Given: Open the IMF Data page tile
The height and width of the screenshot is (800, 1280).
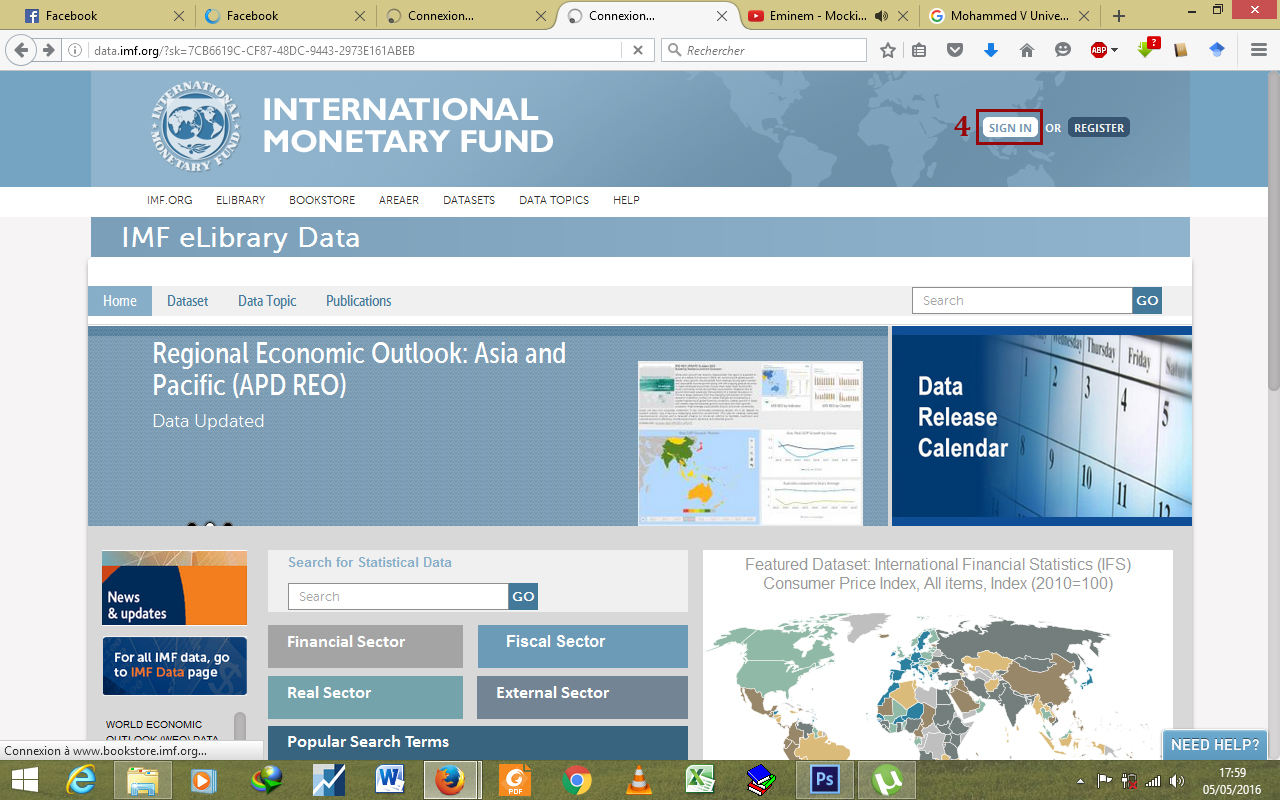Looking at the screenshot, I should click(174, 666).
